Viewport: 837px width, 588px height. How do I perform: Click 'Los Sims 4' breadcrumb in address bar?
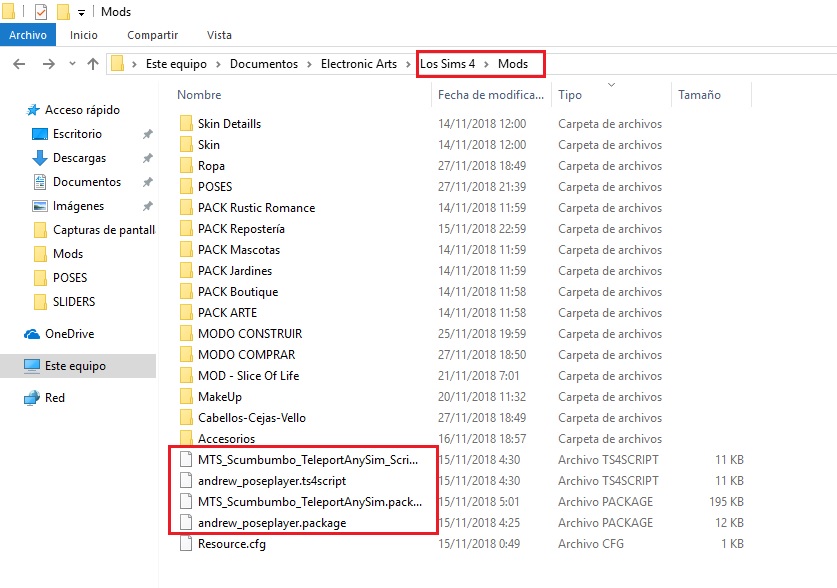[447, 64]
